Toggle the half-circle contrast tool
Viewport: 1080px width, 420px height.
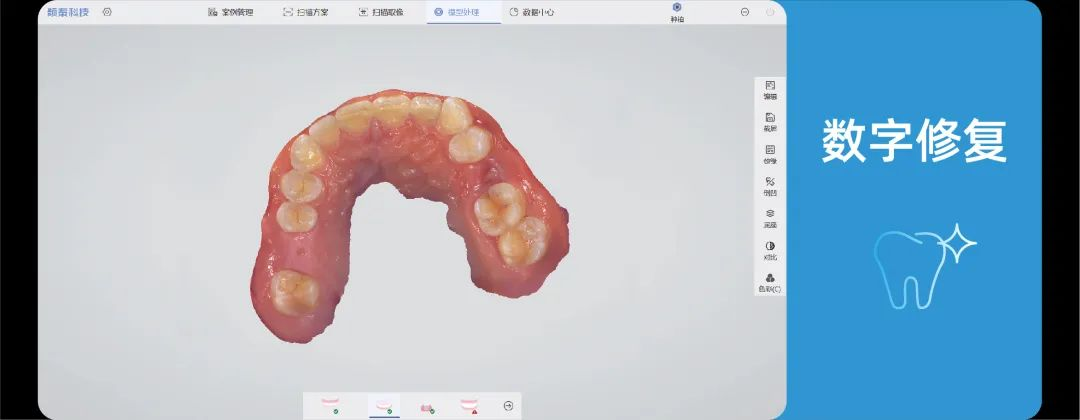tap(770, 250)
